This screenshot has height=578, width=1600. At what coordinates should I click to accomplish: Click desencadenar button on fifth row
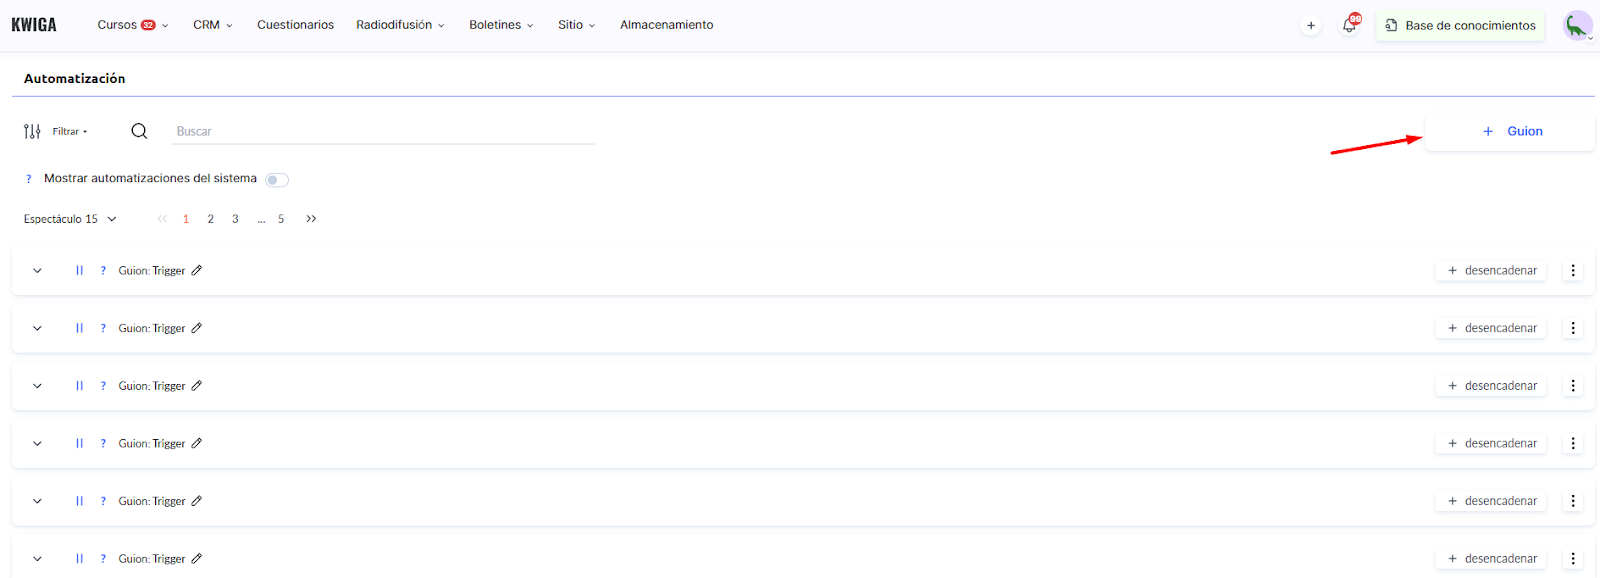coord(1491,501)
